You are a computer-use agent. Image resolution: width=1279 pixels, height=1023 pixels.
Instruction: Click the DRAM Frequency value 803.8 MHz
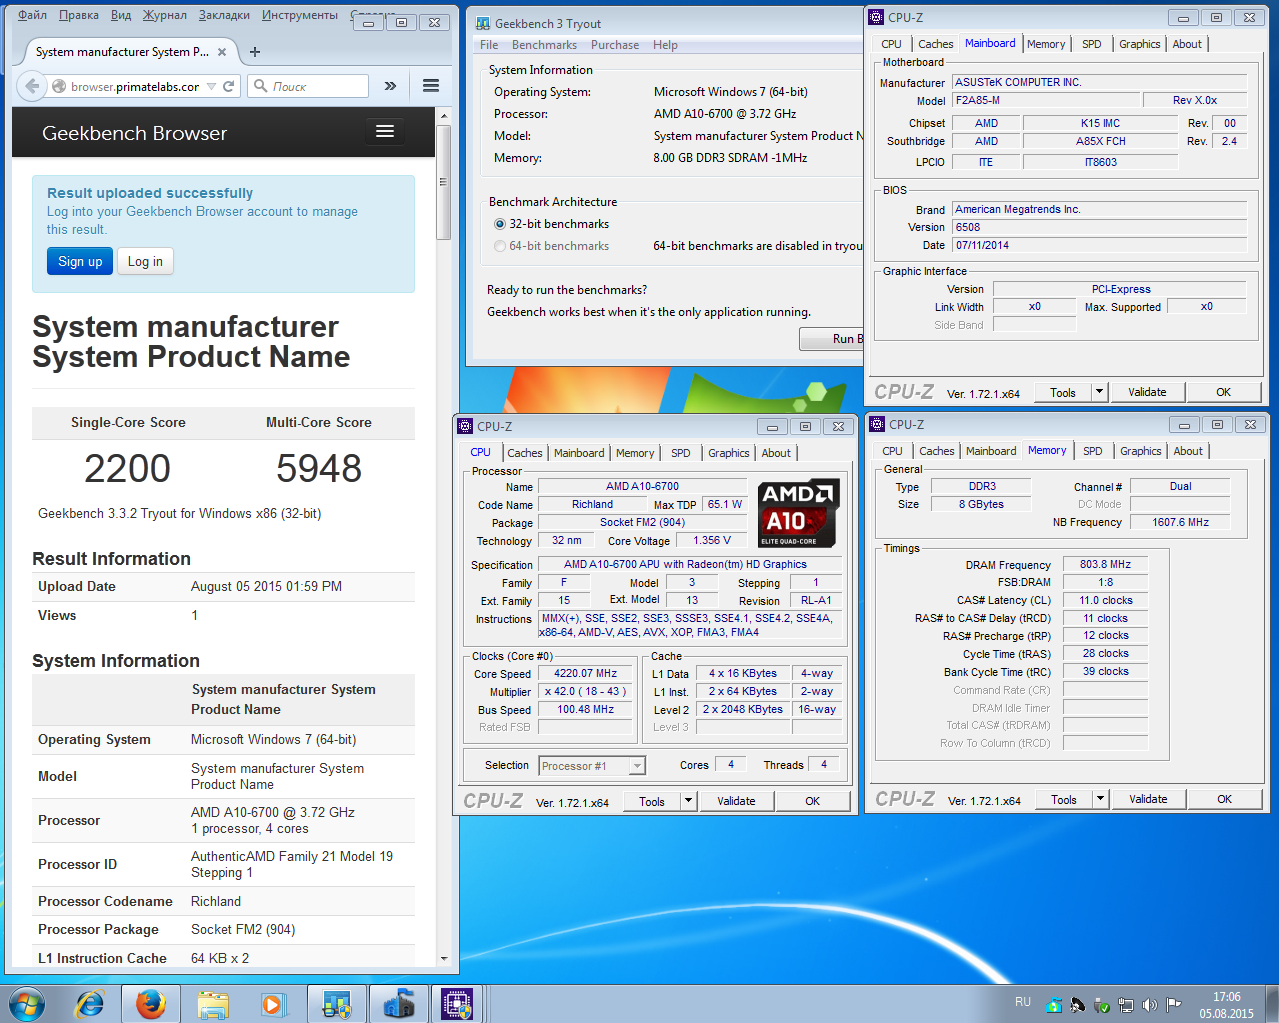pyautogui.click(x=1105, y=564)
